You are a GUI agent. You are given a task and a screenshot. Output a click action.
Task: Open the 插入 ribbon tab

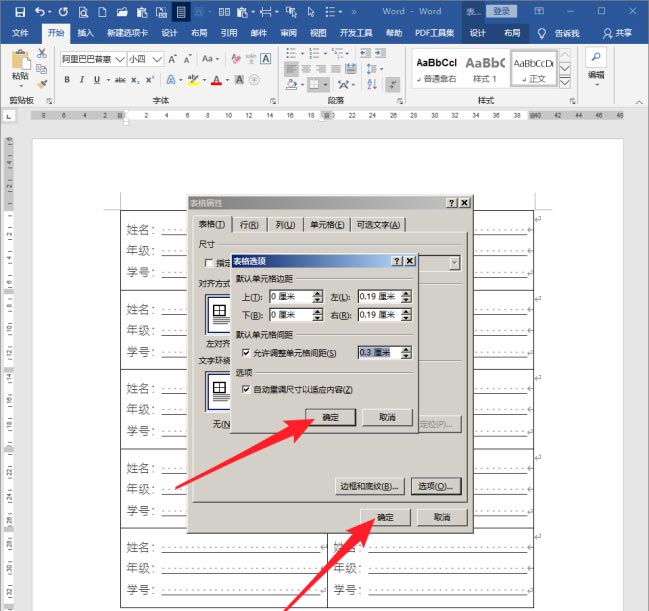pyautogui.click(x=86, y=33)
